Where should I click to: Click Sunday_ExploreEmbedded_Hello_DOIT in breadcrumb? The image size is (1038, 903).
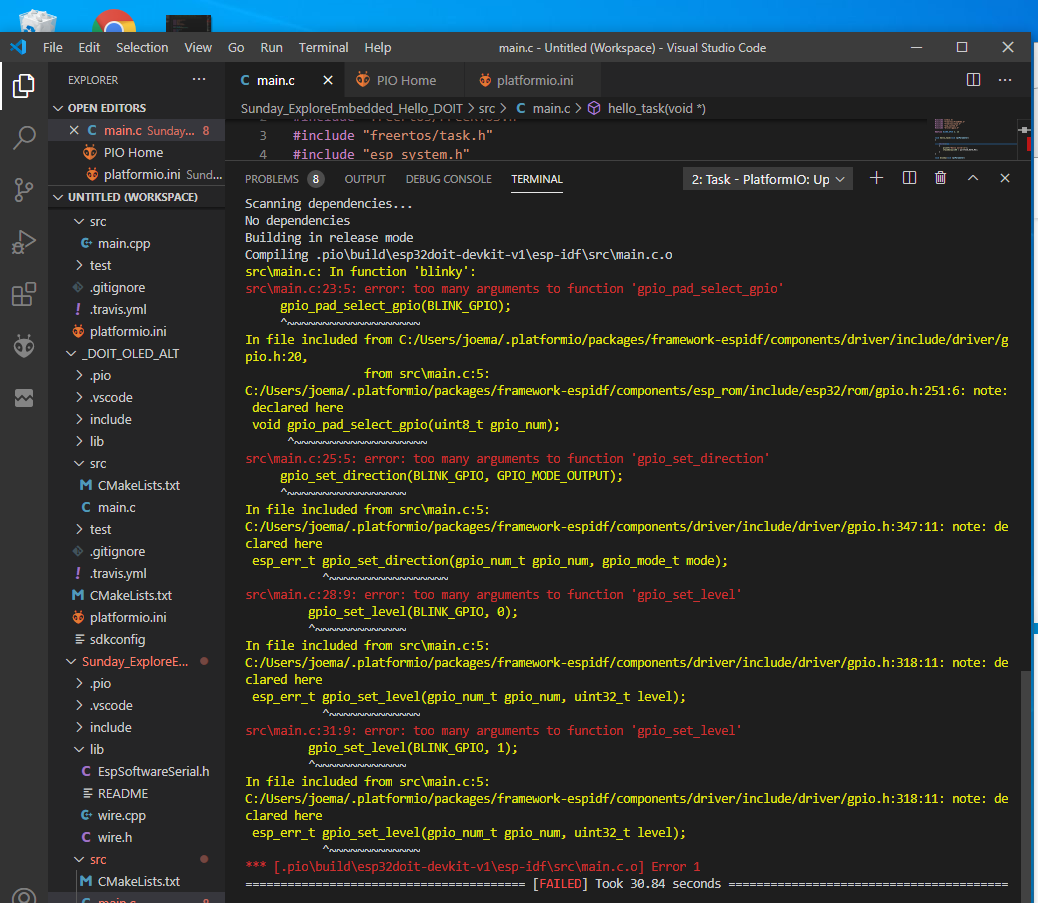tap(352, 108)
